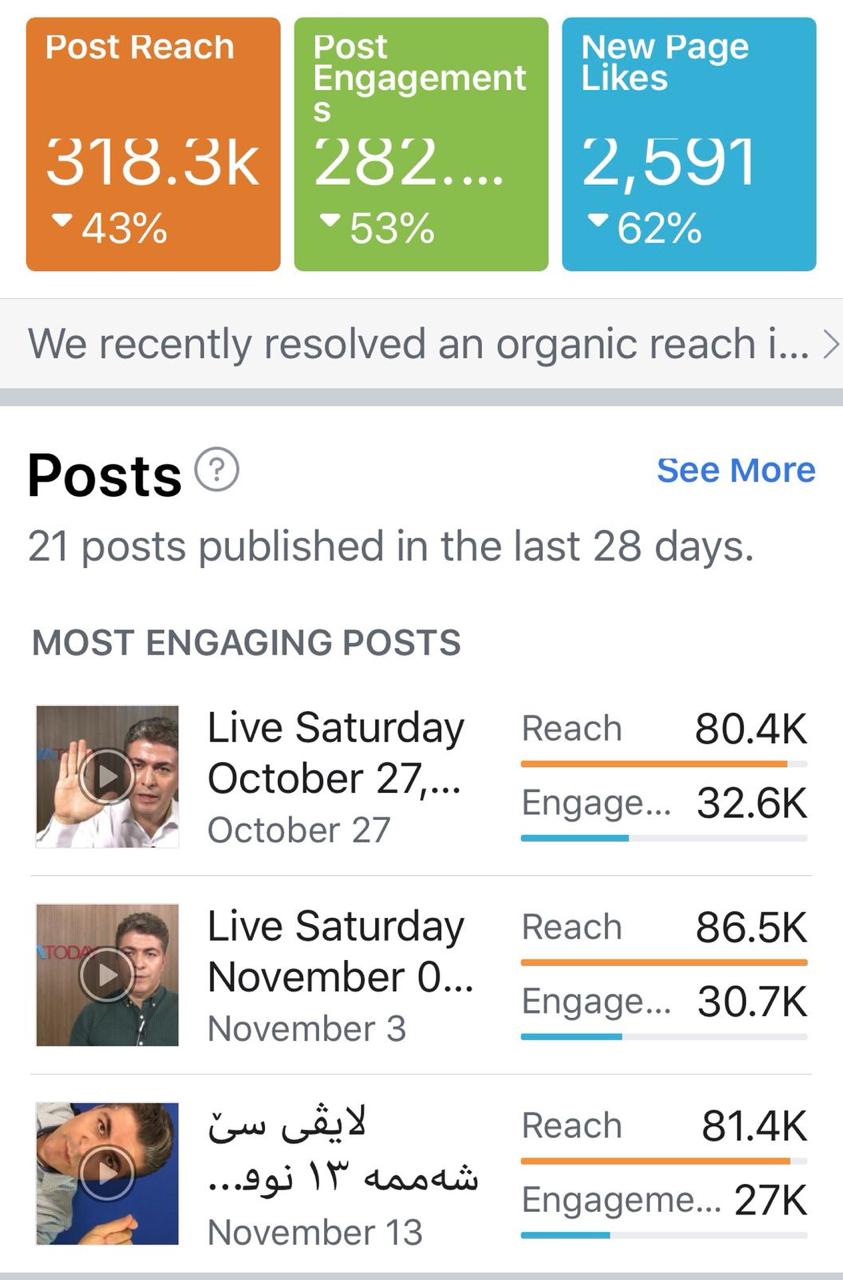Select the Most Engaging Posts heading

tap(246, 642)
